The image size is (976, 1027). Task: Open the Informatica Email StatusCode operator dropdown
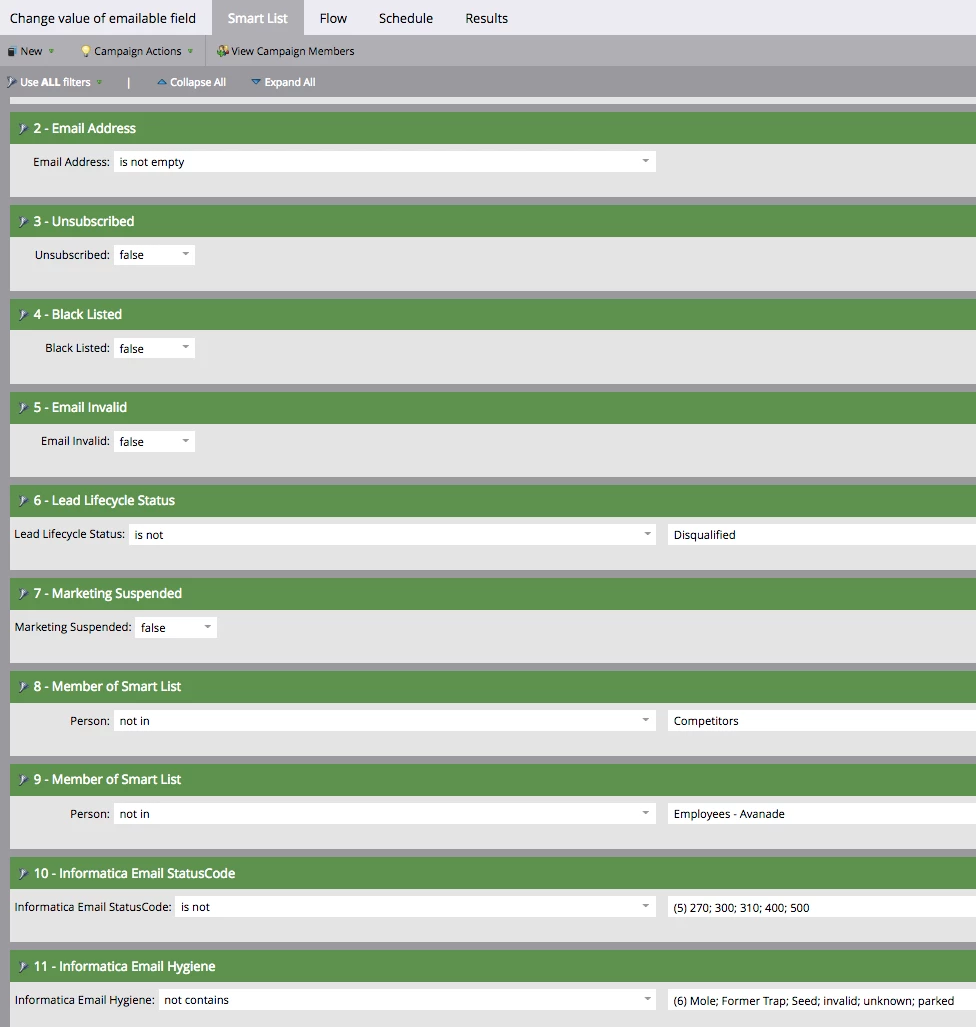click(x=415, y=906)
